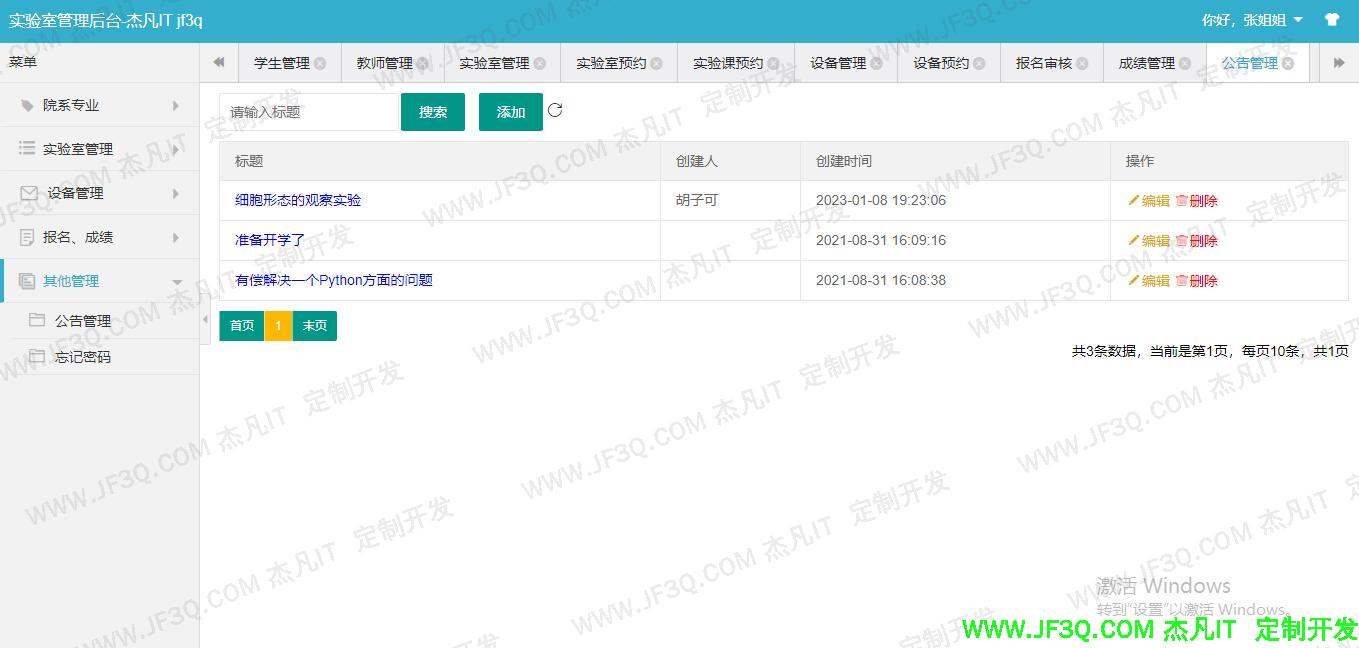Click the tag icon beside 院系专业

(x=26, y=105)
